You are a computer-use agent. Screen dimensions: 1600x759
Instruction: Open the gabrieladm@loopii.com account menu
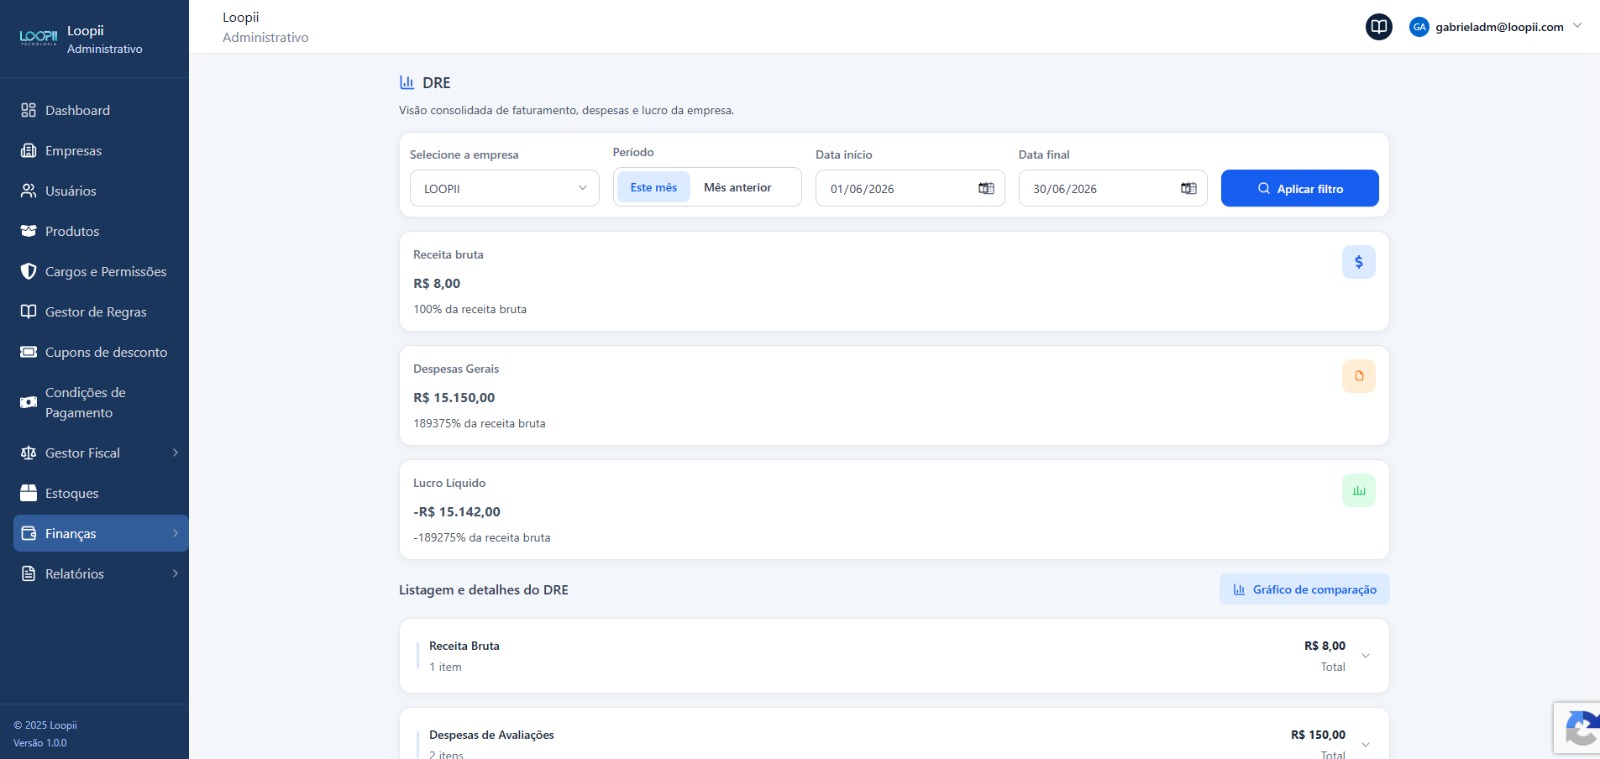(1496, 27)
